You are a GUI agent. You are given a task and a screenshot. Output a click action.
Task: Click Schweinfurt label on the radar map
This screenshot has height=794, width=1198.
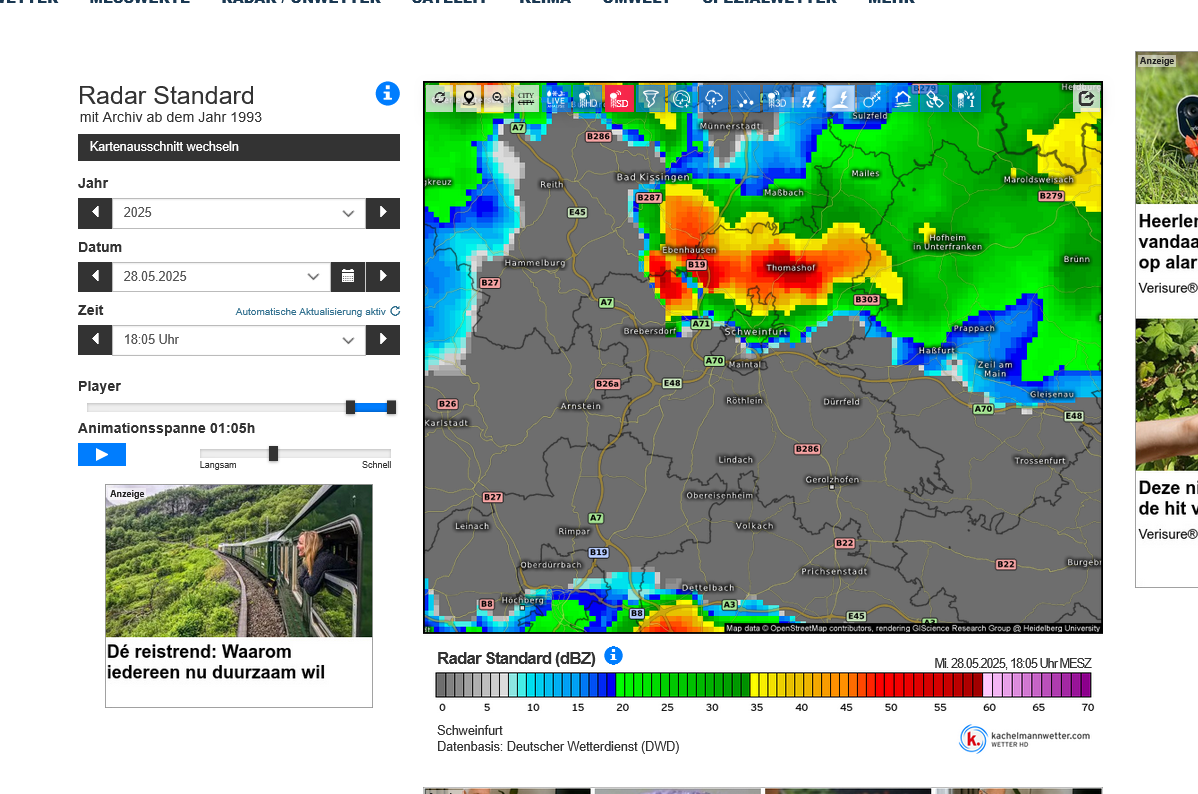coord(756,332)
